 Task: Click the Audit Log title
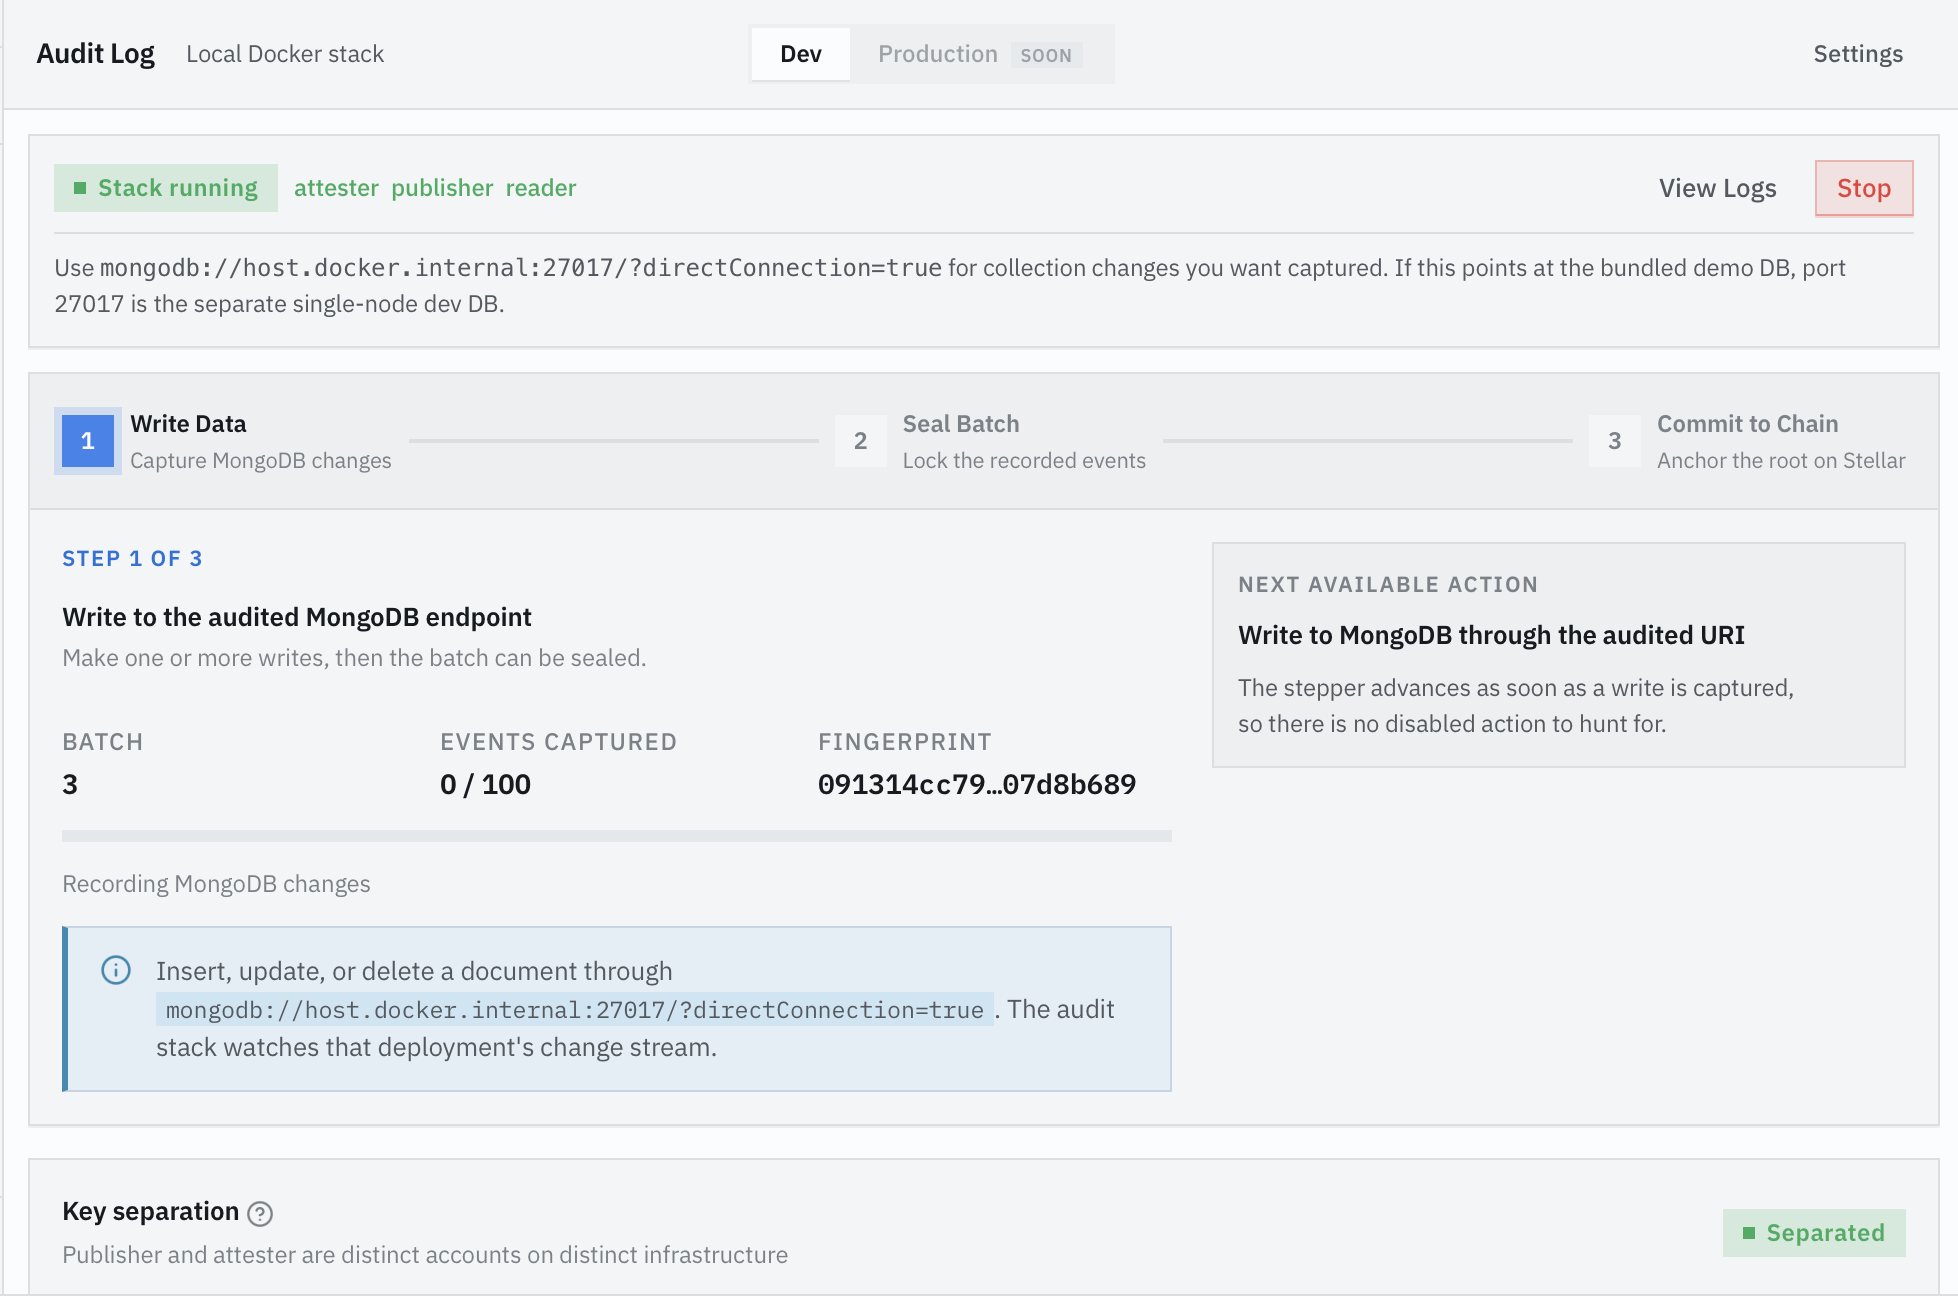tap(96, 54)
